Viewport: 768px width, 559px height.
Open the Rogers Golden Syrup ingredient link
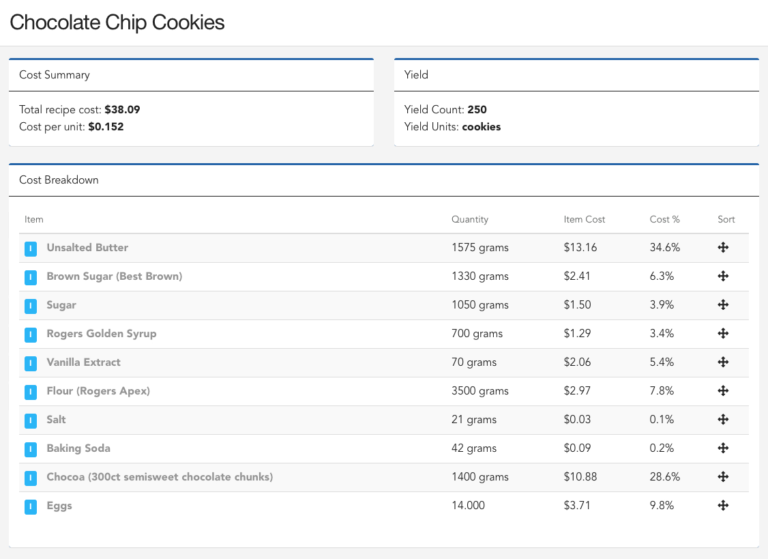pyautogui.click(x=101, y=334)
